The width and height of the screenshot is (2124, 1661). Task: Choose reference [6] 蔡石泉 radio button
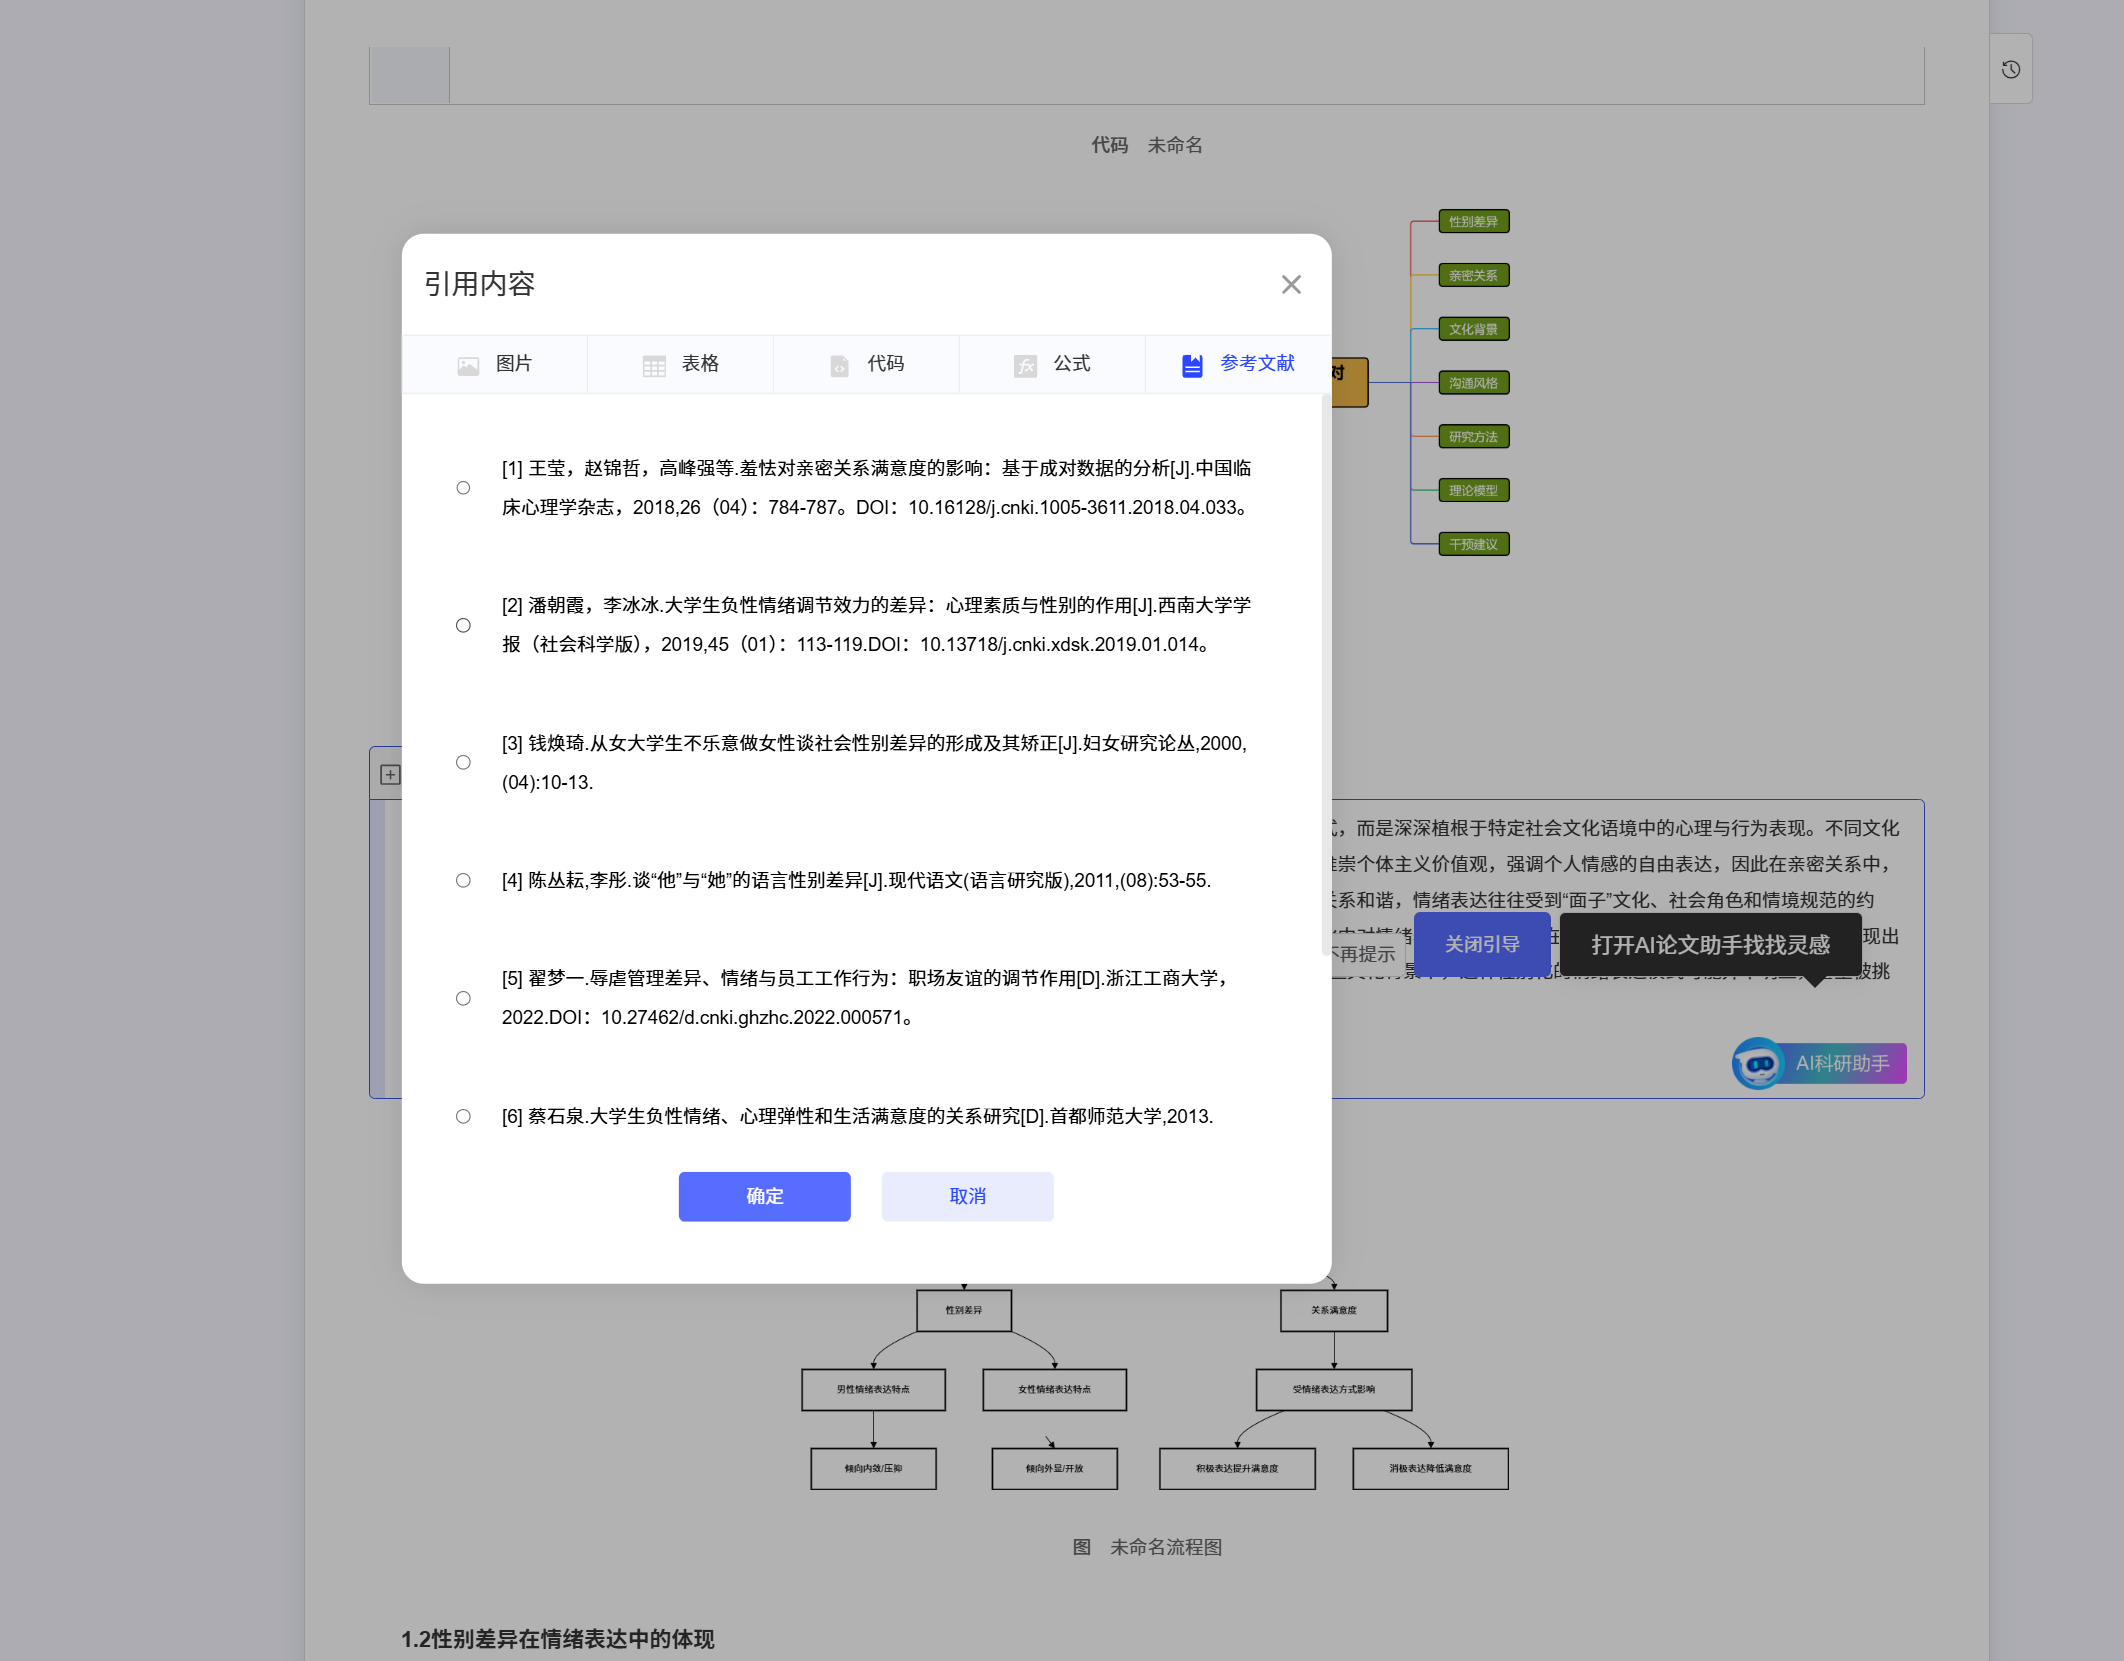click(463, 1116)
